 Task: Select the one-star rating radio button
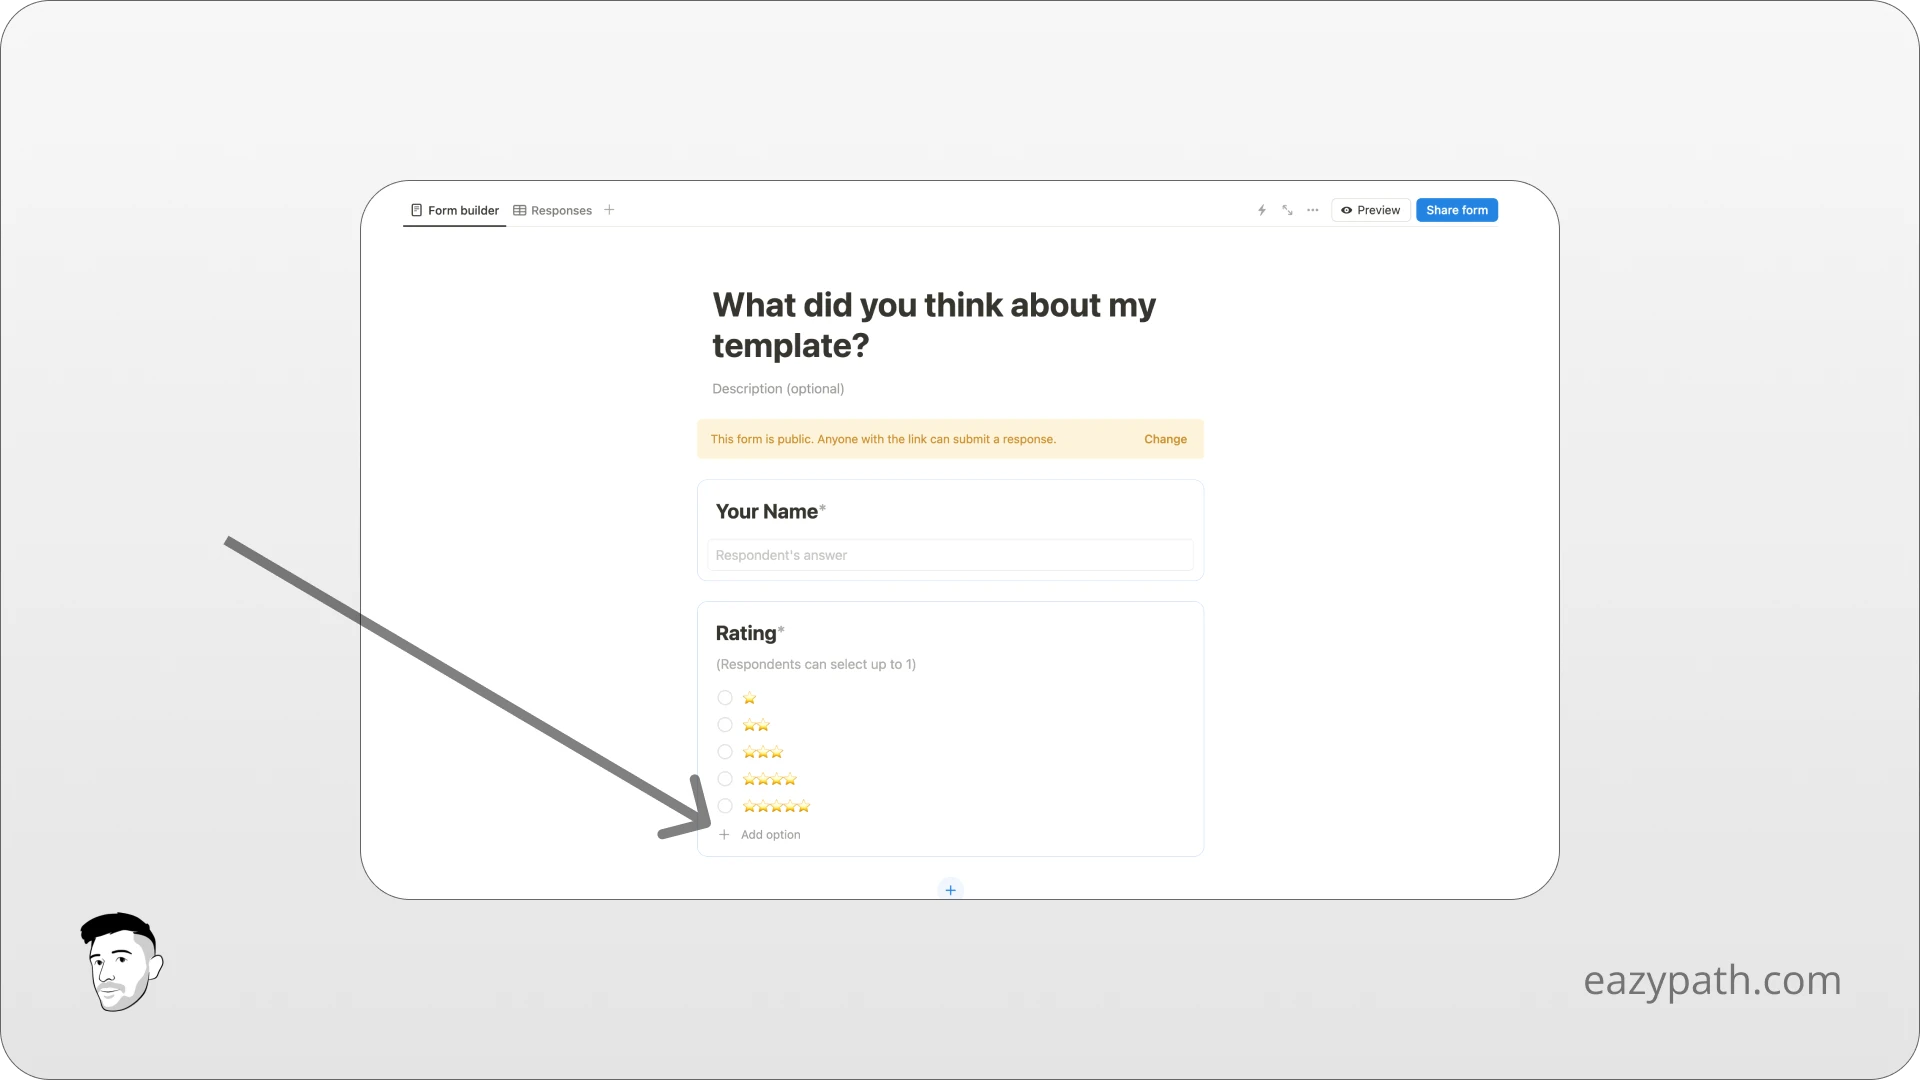coord(724,697)
